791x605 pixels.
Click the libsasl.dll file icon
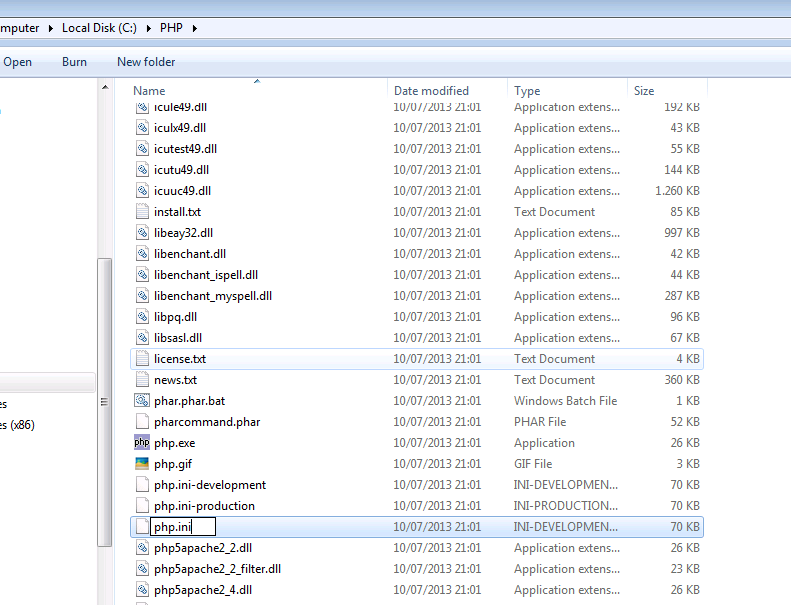pos(142,338)
